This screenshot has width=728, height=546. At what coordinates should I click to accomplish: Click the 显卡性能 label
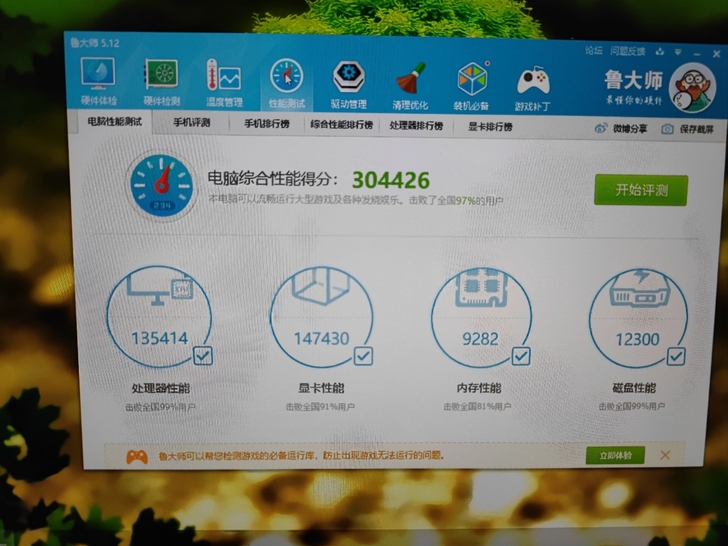point(321,388)
